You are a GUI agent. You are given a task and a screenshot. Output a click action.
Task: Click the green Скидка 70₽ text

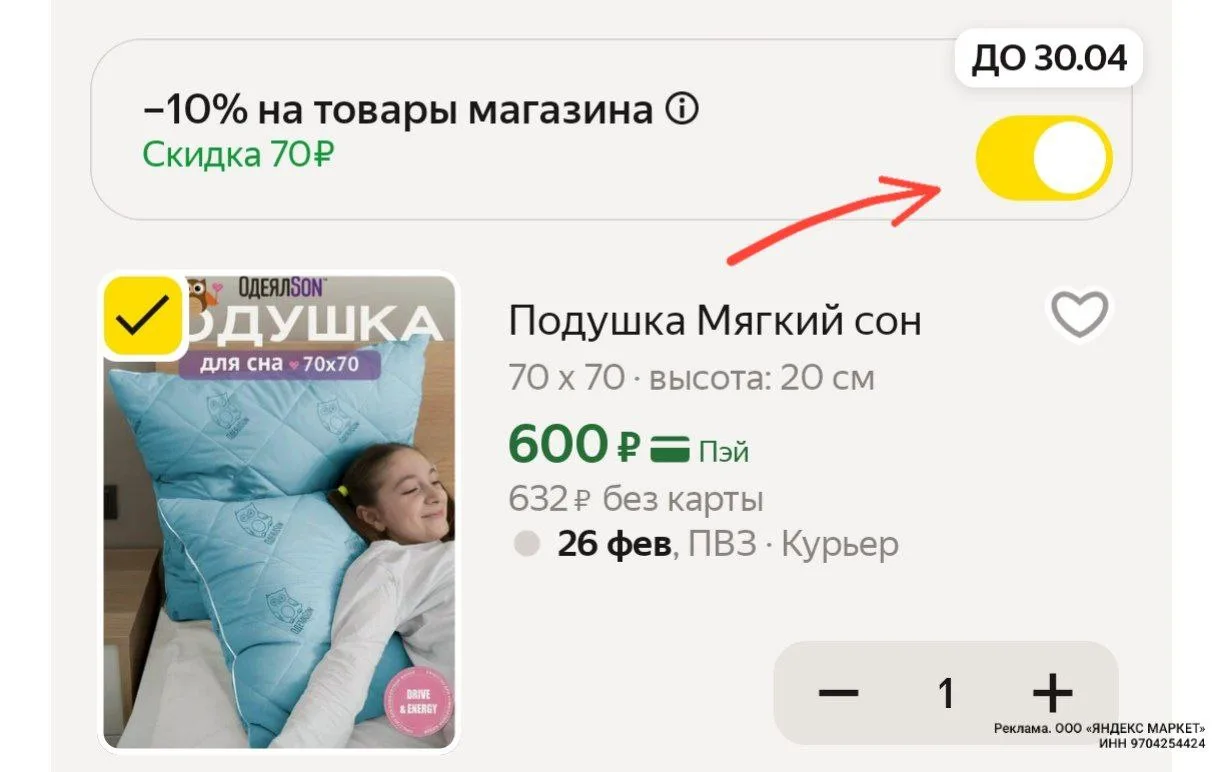coord(238,155)
